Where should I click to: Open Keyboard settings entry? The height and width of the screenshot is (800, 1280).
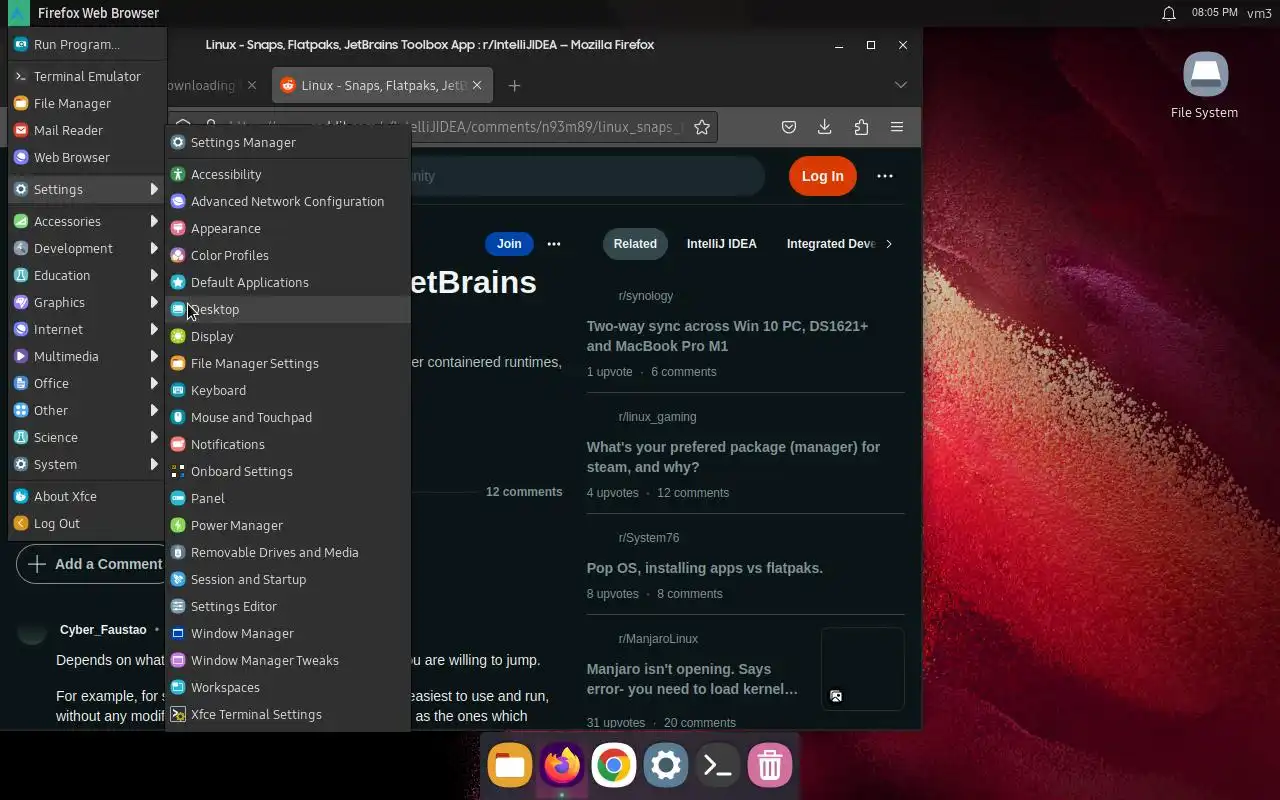(x=288, y=390)
